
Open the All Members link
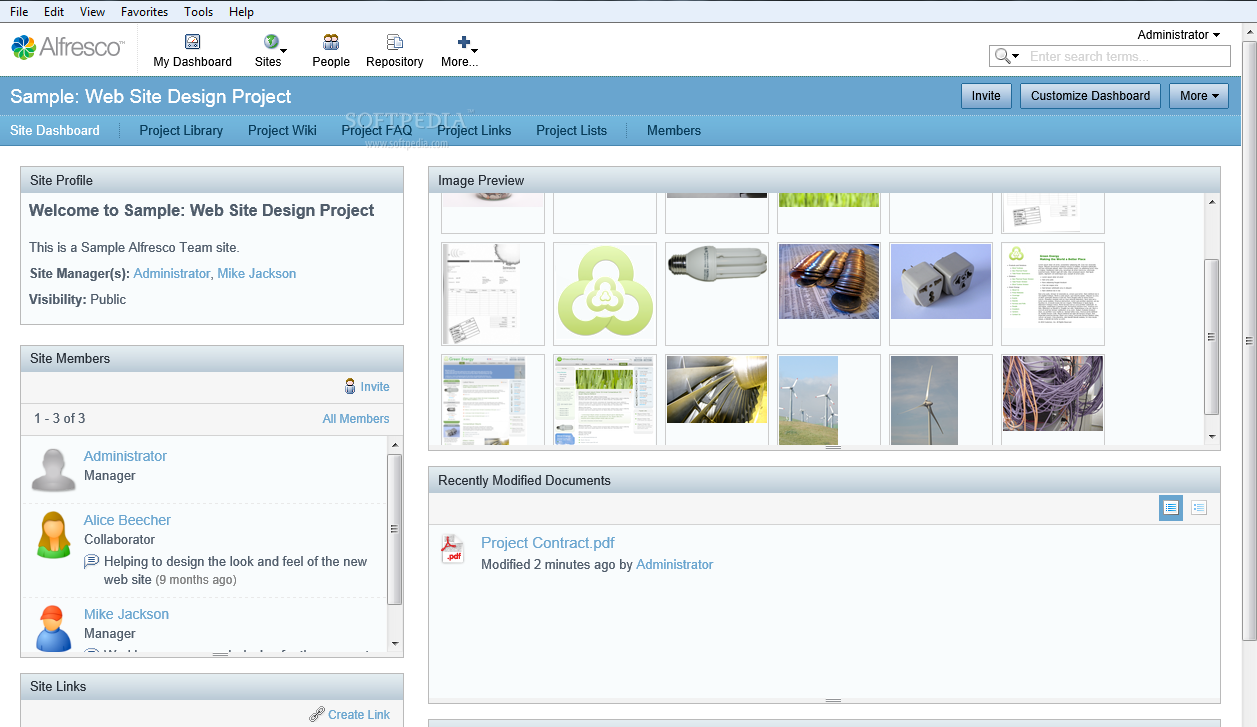point(355,419)
